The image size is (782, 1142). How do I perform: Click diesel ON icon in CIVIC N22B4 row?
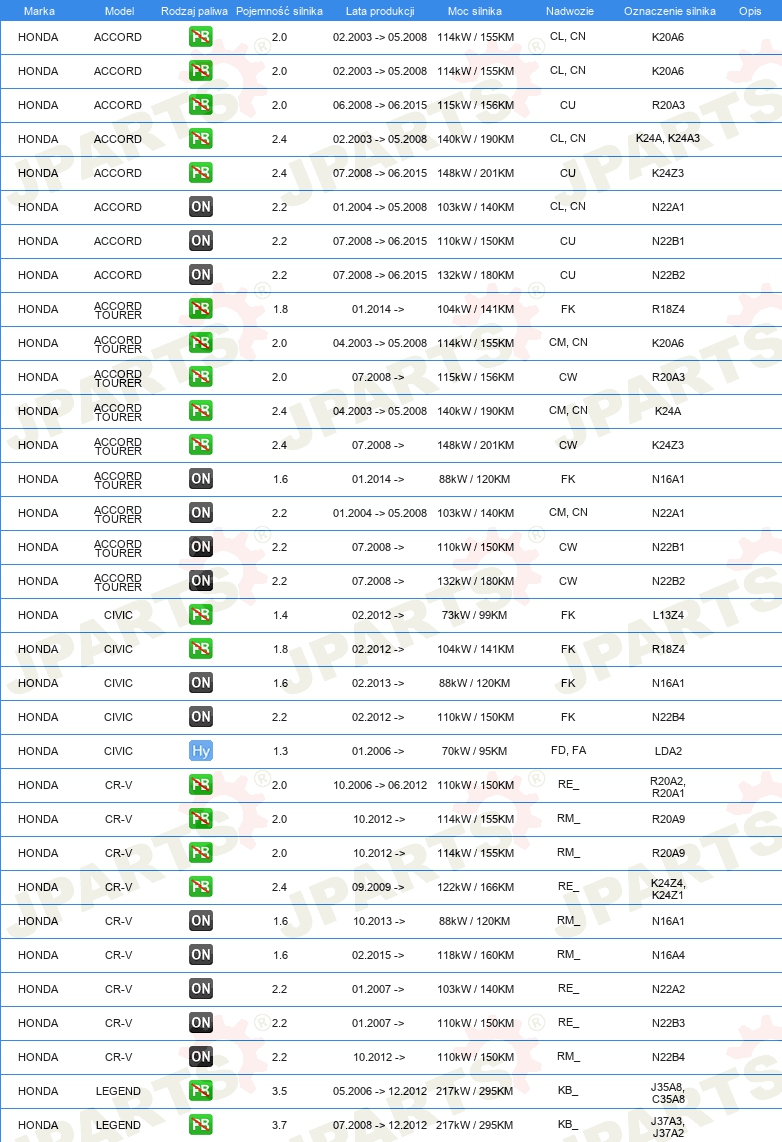point(201,717)
